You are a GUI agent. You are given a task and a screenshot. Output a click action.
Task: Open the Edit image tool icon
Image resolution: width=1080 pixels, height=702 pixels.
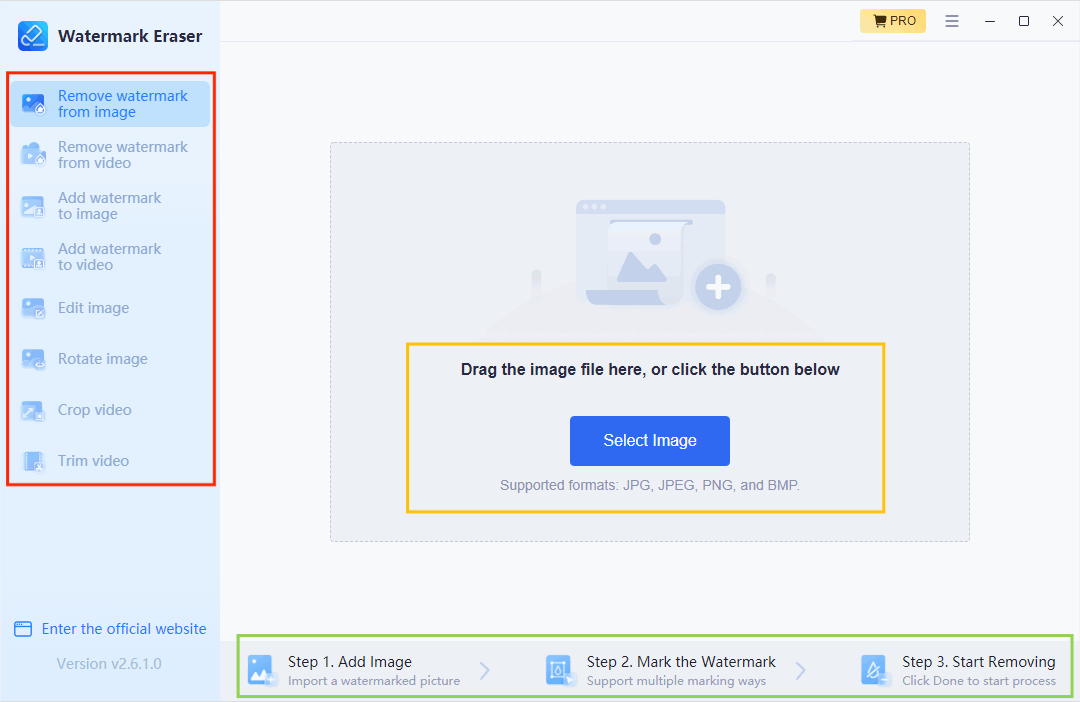coord(34,308)
